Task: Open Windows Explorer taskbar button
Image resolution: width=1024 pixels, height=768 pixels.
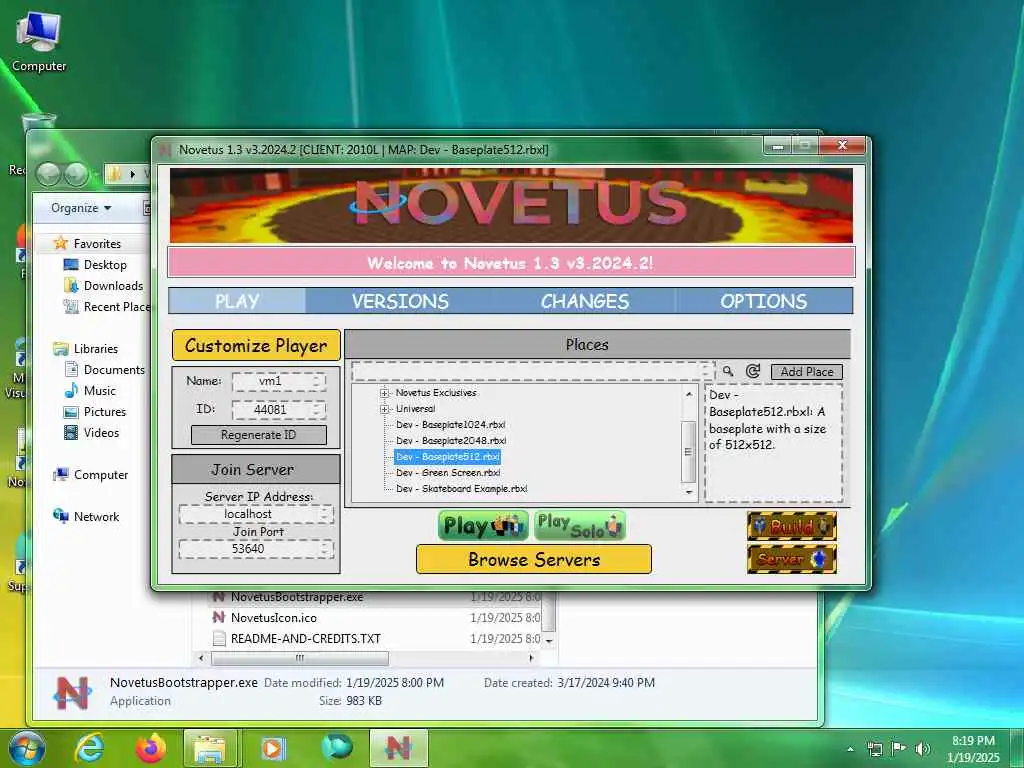Action: pyautogui.click(x=210, y=748)
